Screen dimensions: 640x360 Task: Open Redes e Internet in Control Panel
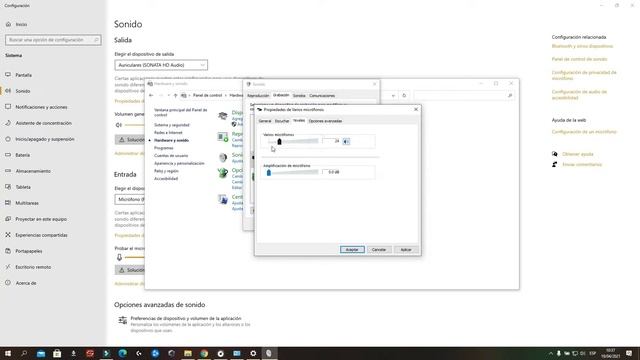[168, 133]
